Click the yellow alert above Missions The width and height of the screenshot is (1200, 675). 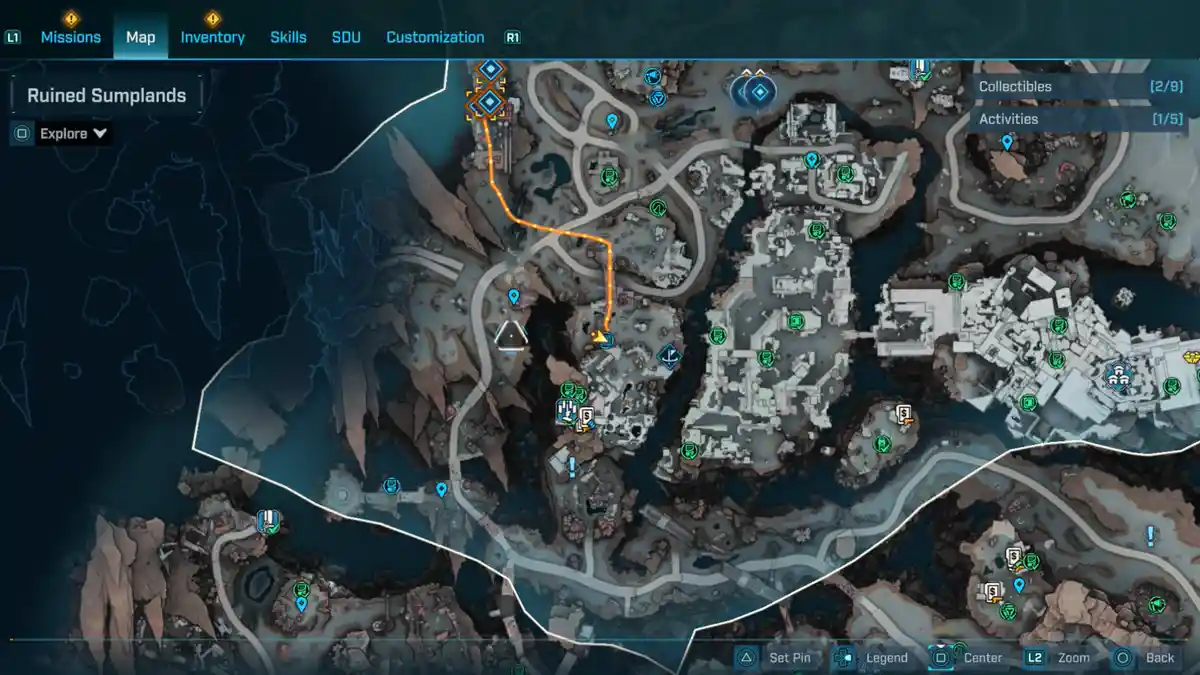coord(70,18)
